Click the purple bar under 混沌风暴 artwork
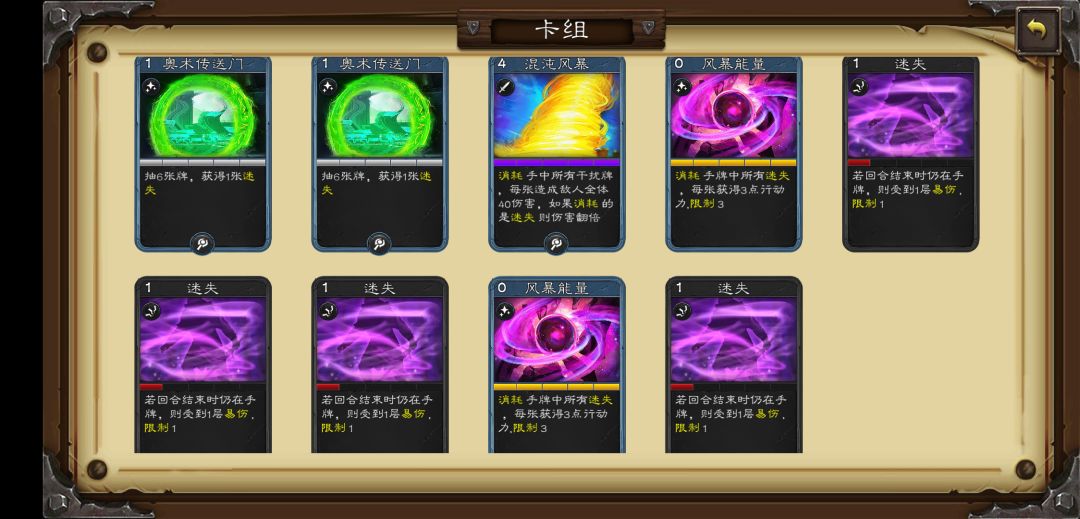The width and height of the screenshot is (1080, 519). click(557, 163)
